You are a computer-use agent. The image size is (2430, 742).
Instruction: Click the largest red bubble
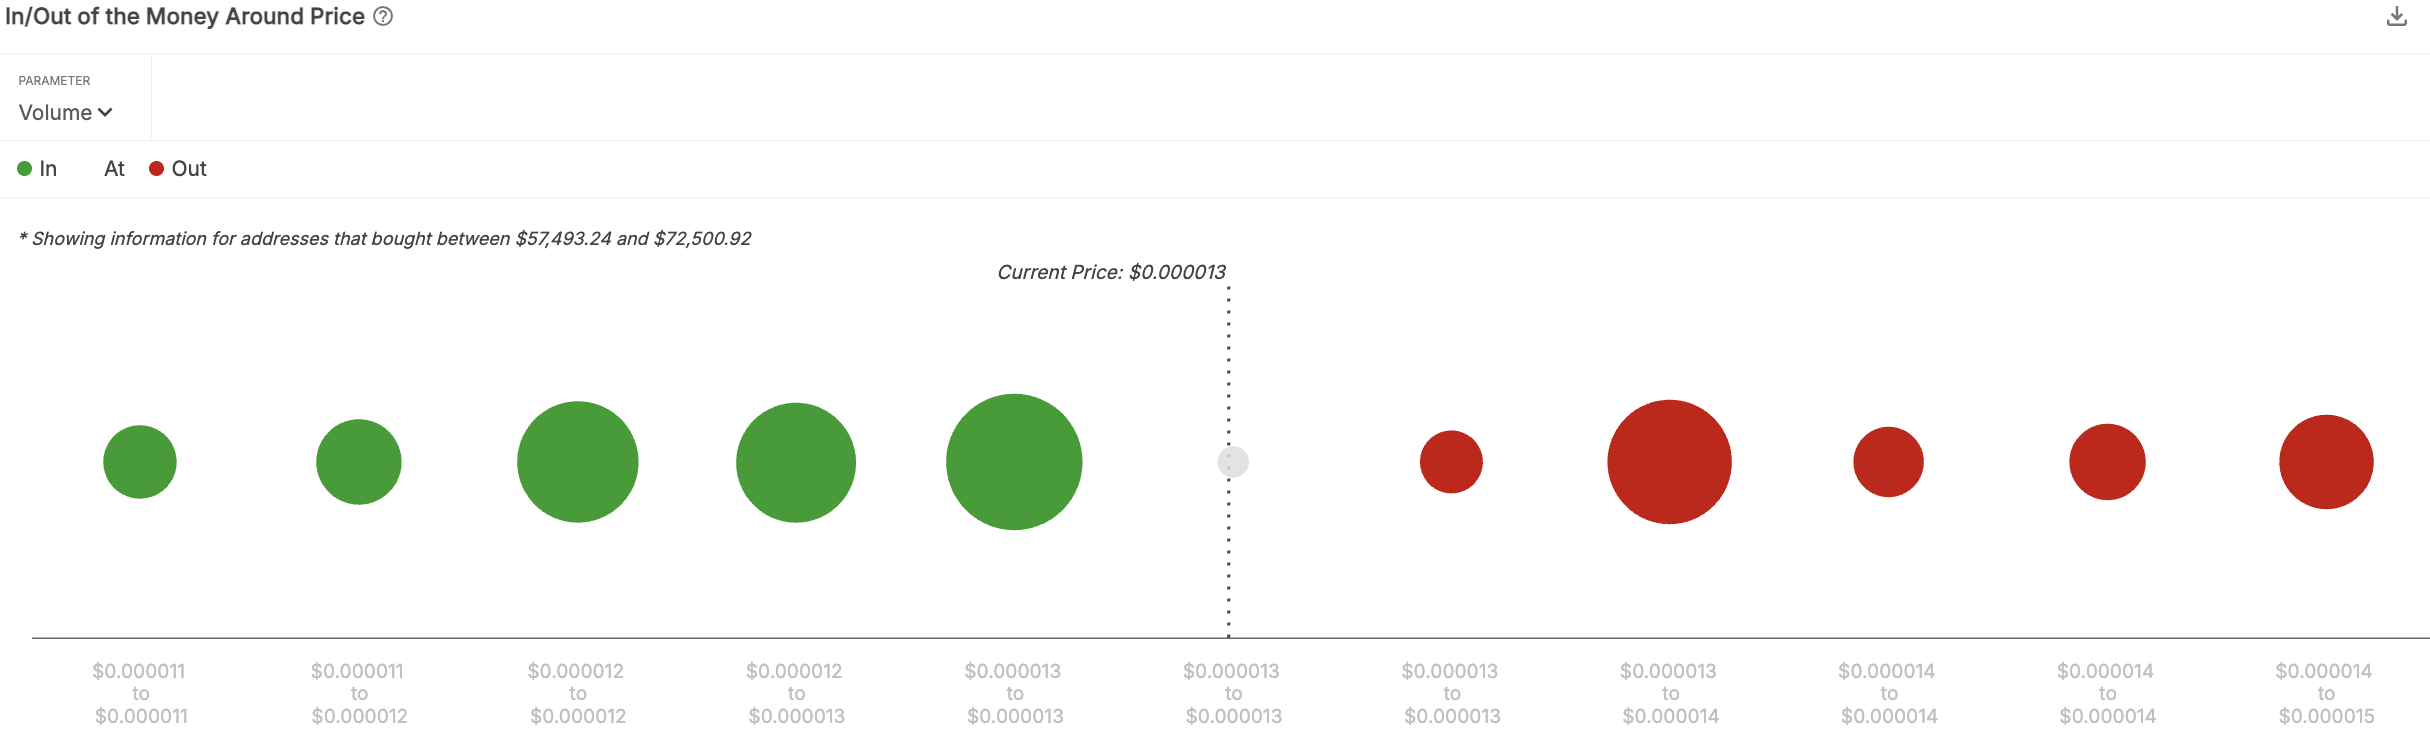click(1669, 462)
